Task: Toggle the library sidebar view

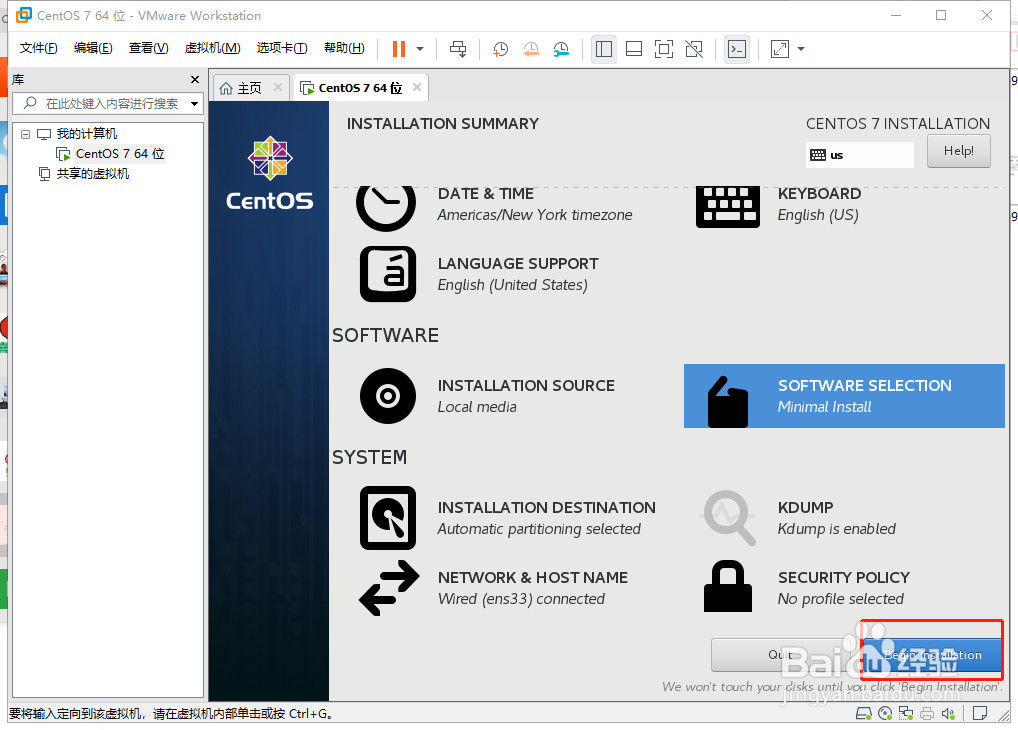Action: (x=604, y=49)
